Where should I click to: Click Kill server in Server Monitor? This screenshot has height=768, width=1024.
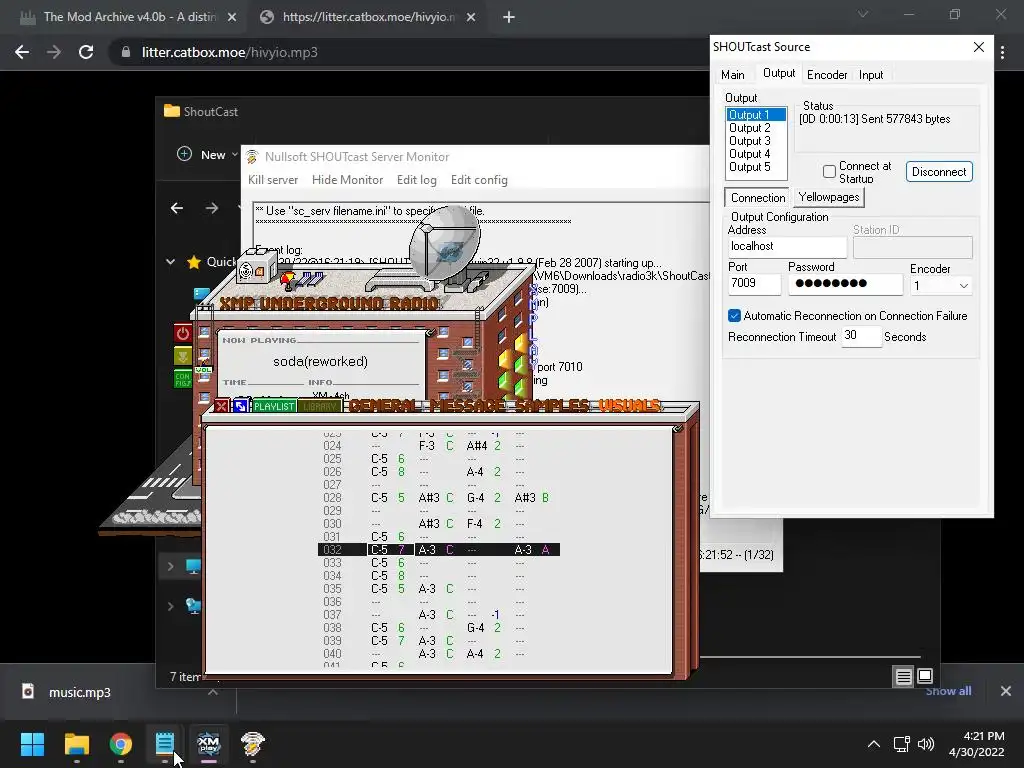(273, 180)
